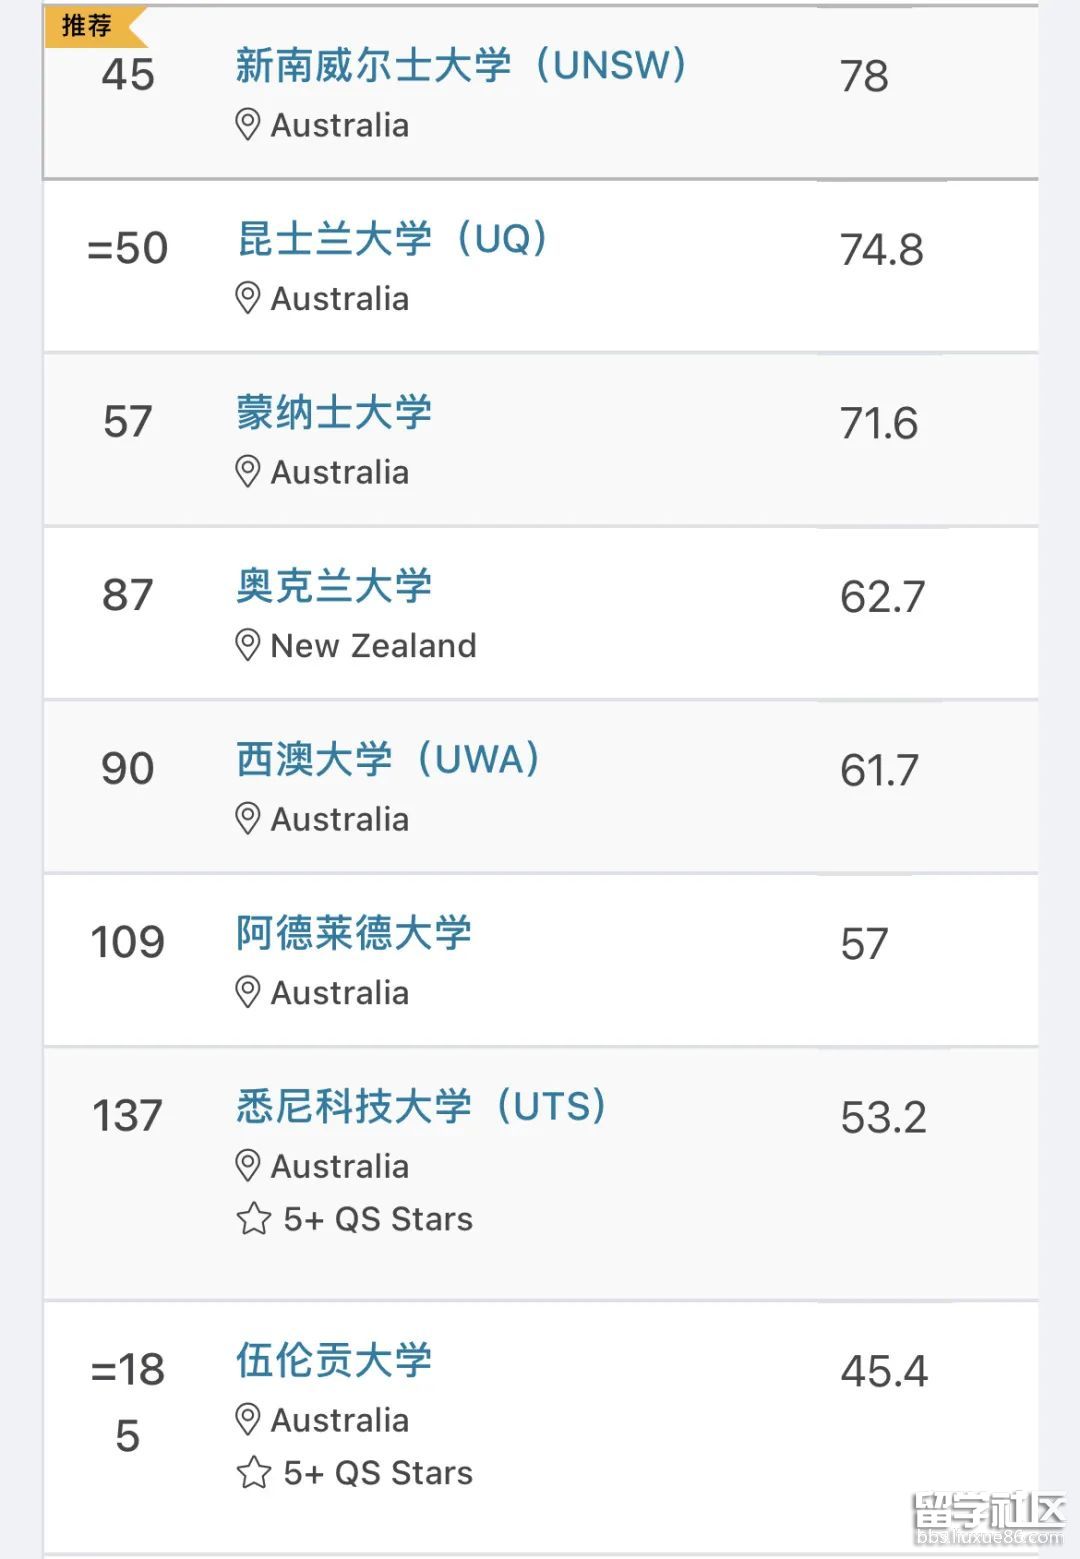
Task: Click the score 74.8 for 昆士兰大学
Action: (x=881, y=250)
